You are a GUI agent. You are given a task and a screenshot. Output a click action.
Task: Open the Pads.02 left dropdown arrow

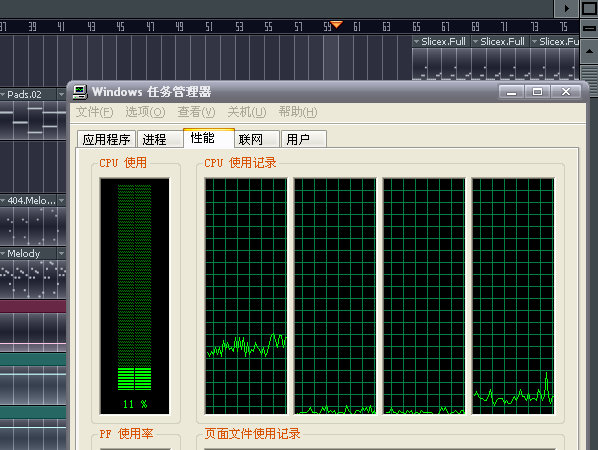[2, 94]
